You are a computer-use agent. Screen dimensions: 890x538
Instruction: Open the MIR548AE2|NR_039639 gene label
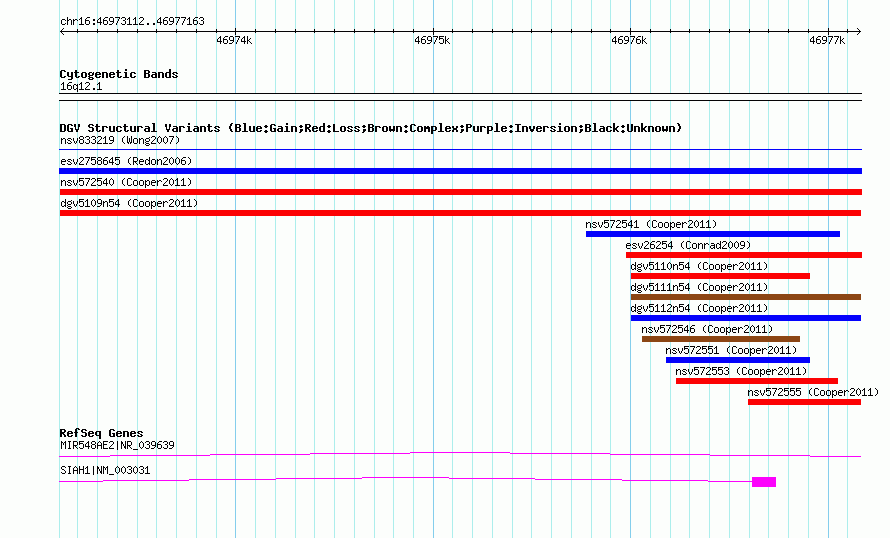coord(117,445)
